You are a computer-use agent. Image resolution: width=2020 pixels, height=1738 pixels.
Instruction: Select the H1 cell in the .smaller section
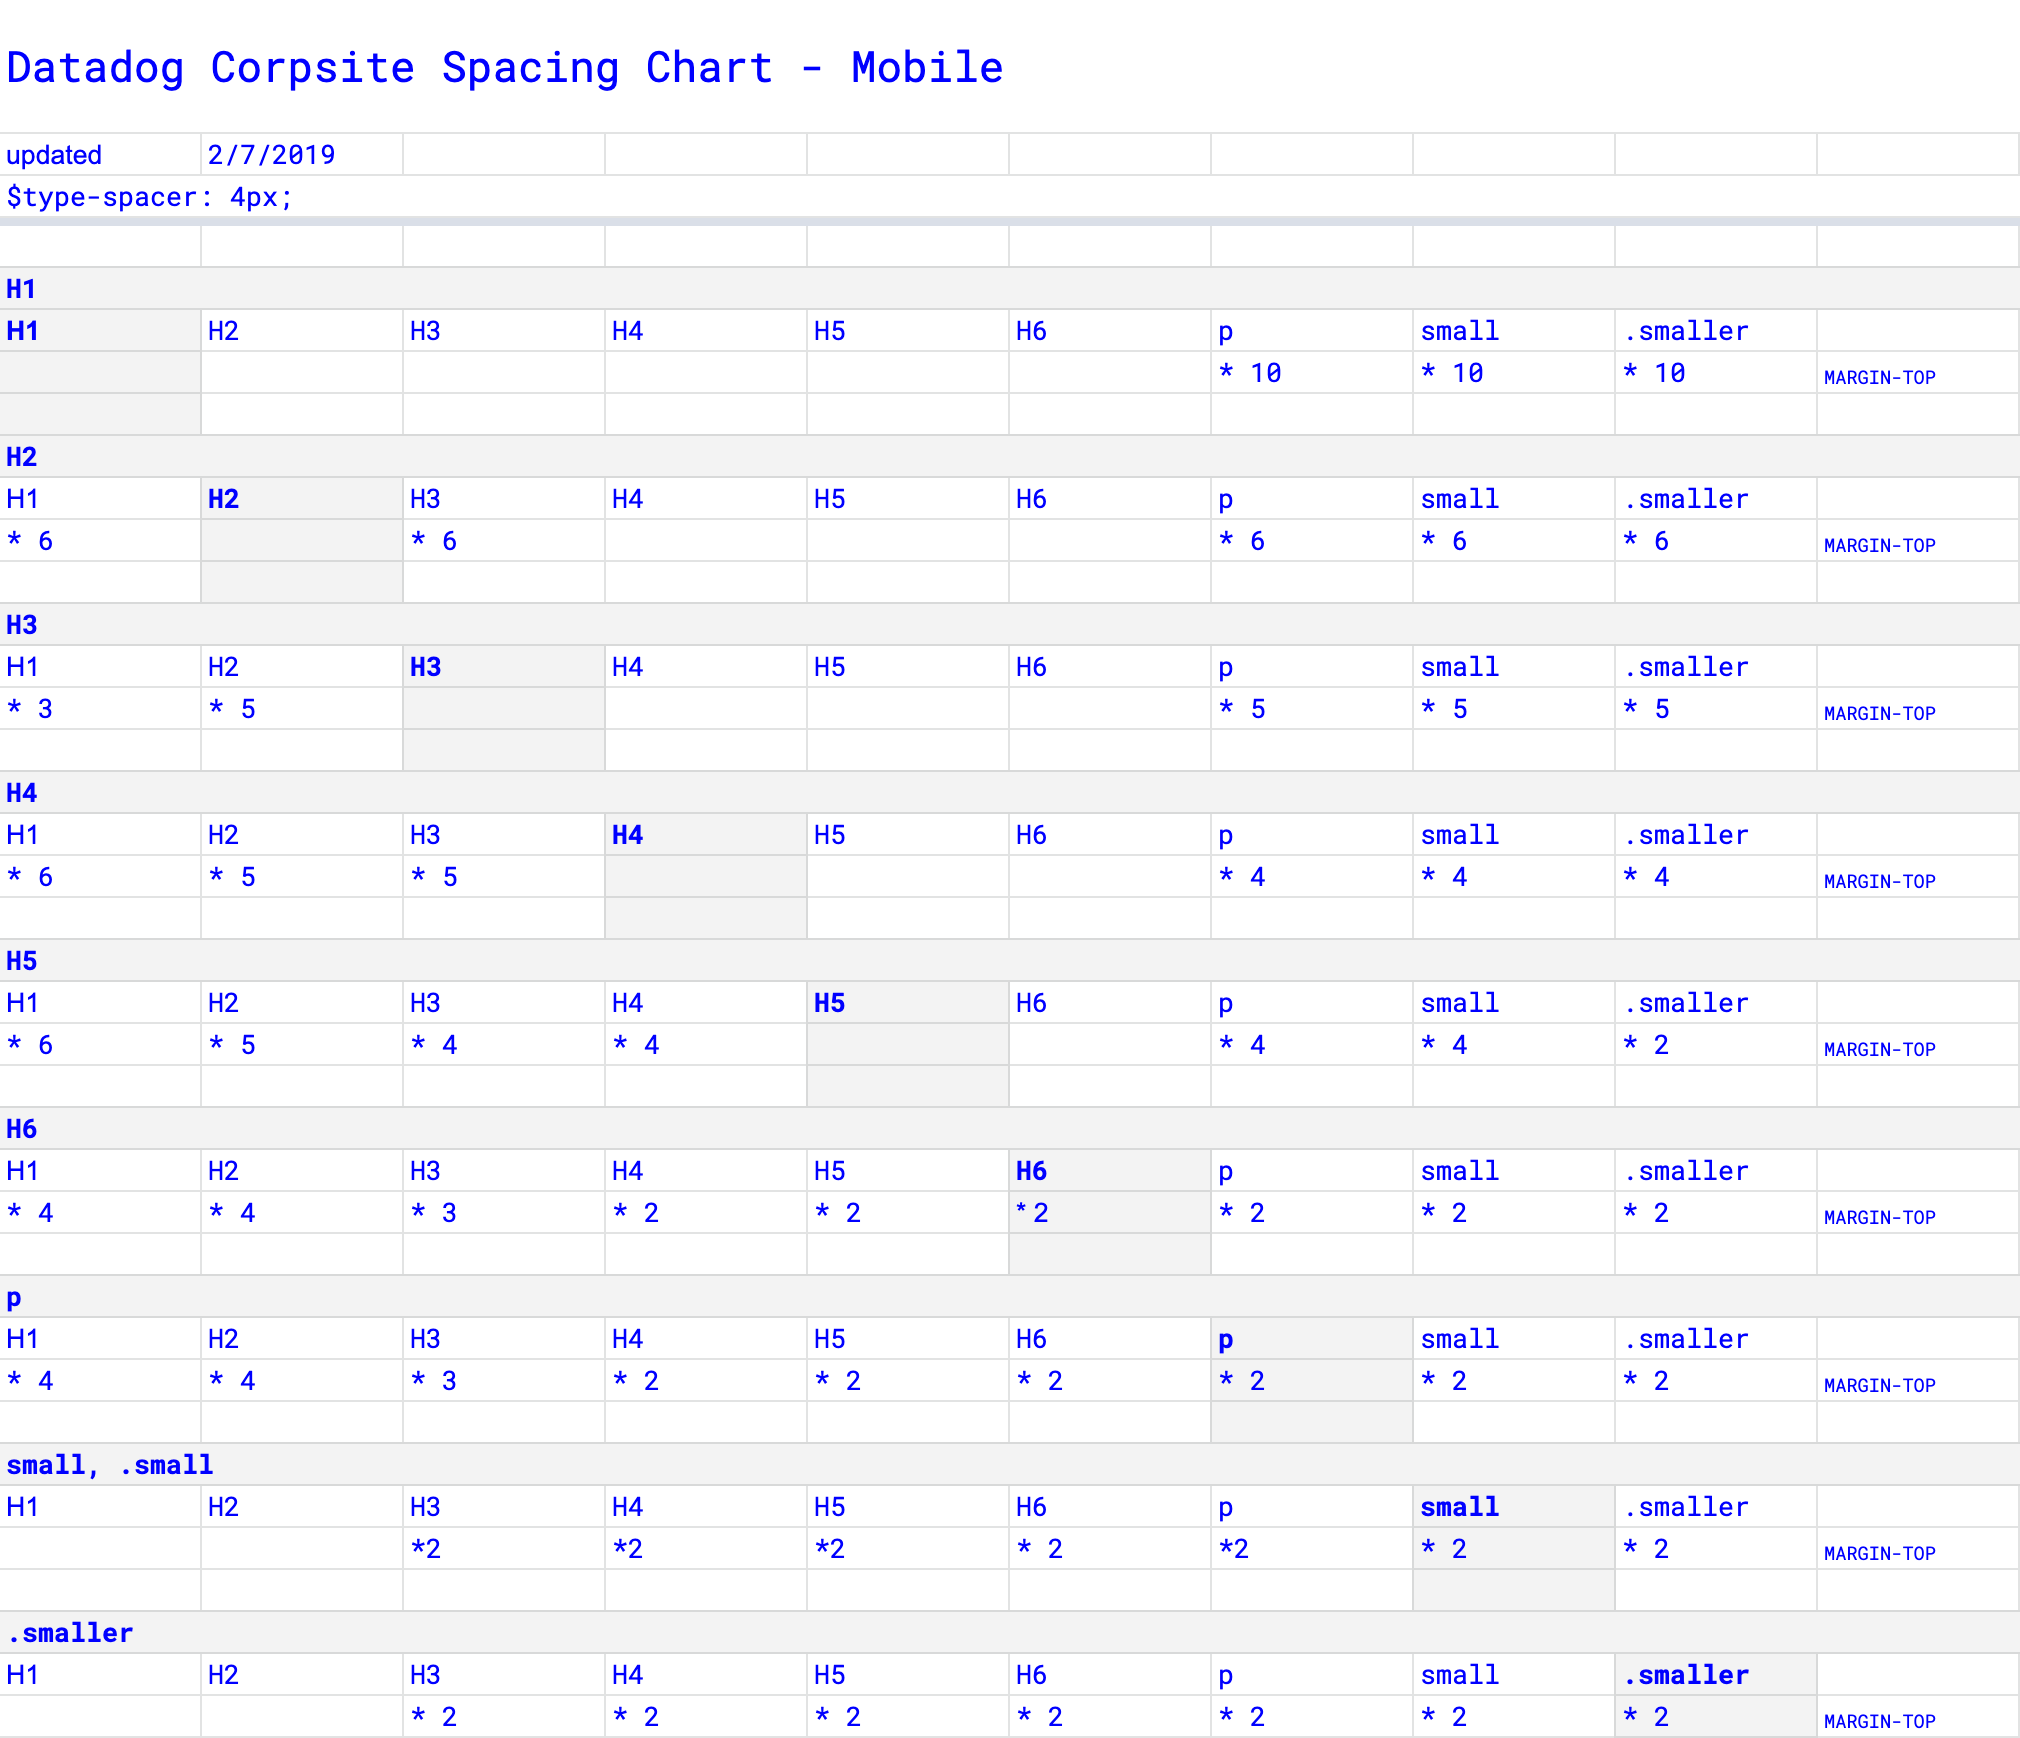point(100,1675)
